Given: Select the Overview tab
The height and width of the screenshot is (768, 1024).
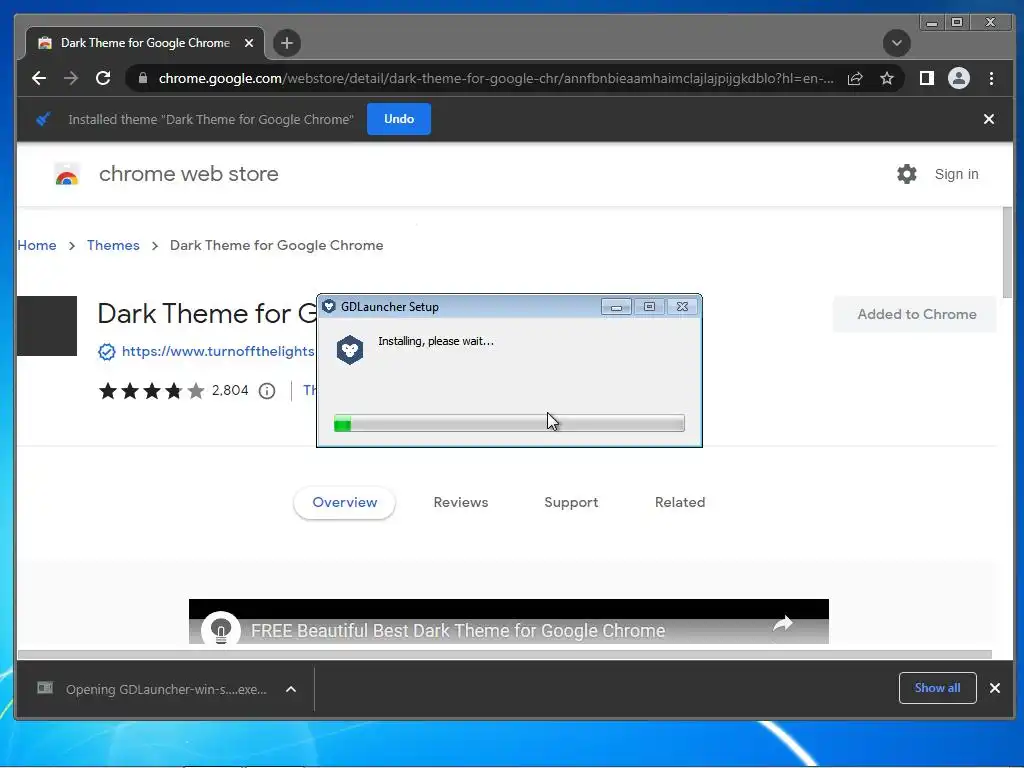Looking at the screenshot, I should coord(344,503).
